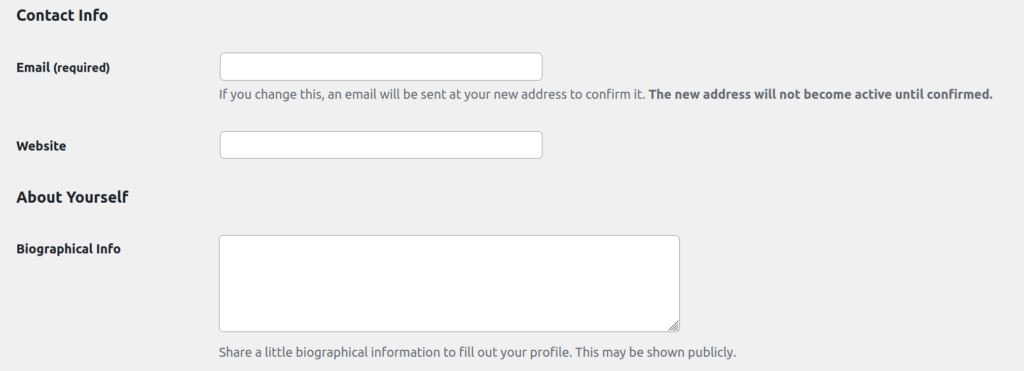Click the 'Share a little biographical information' hint

[477, 352]
